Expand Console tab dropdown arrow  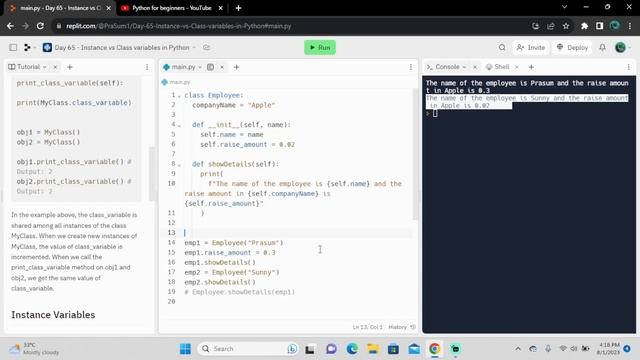pos(464,67)
